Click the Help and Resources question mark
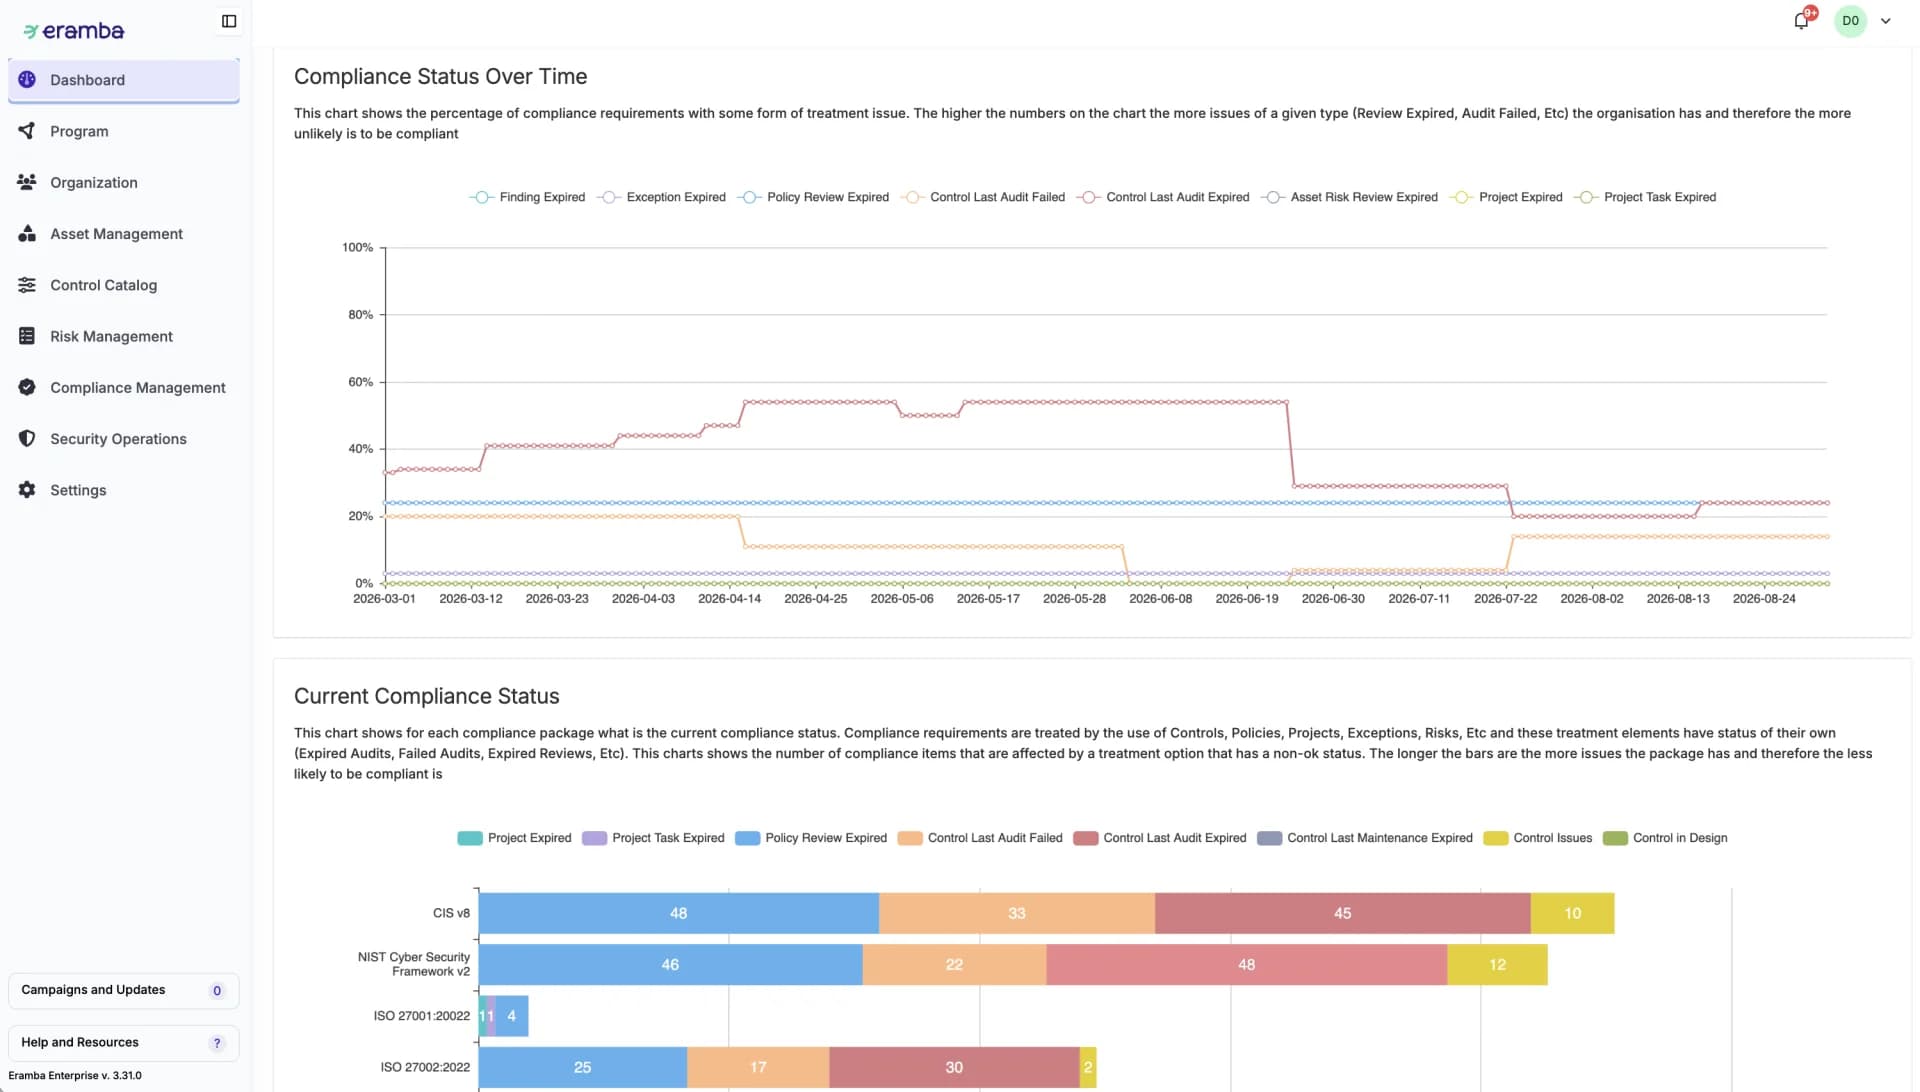The height and width of the screenshot is (1092, 1920). coord(217,1043)
